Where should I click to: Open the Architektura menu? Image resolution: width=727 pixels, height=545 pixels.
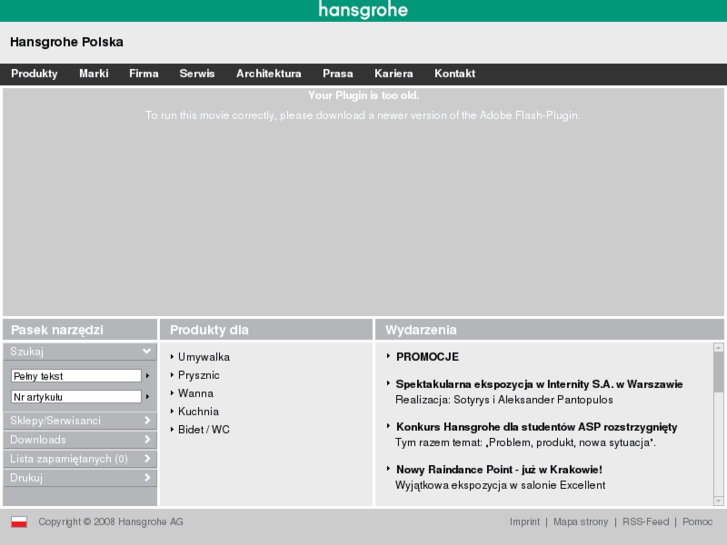(268, 74)
